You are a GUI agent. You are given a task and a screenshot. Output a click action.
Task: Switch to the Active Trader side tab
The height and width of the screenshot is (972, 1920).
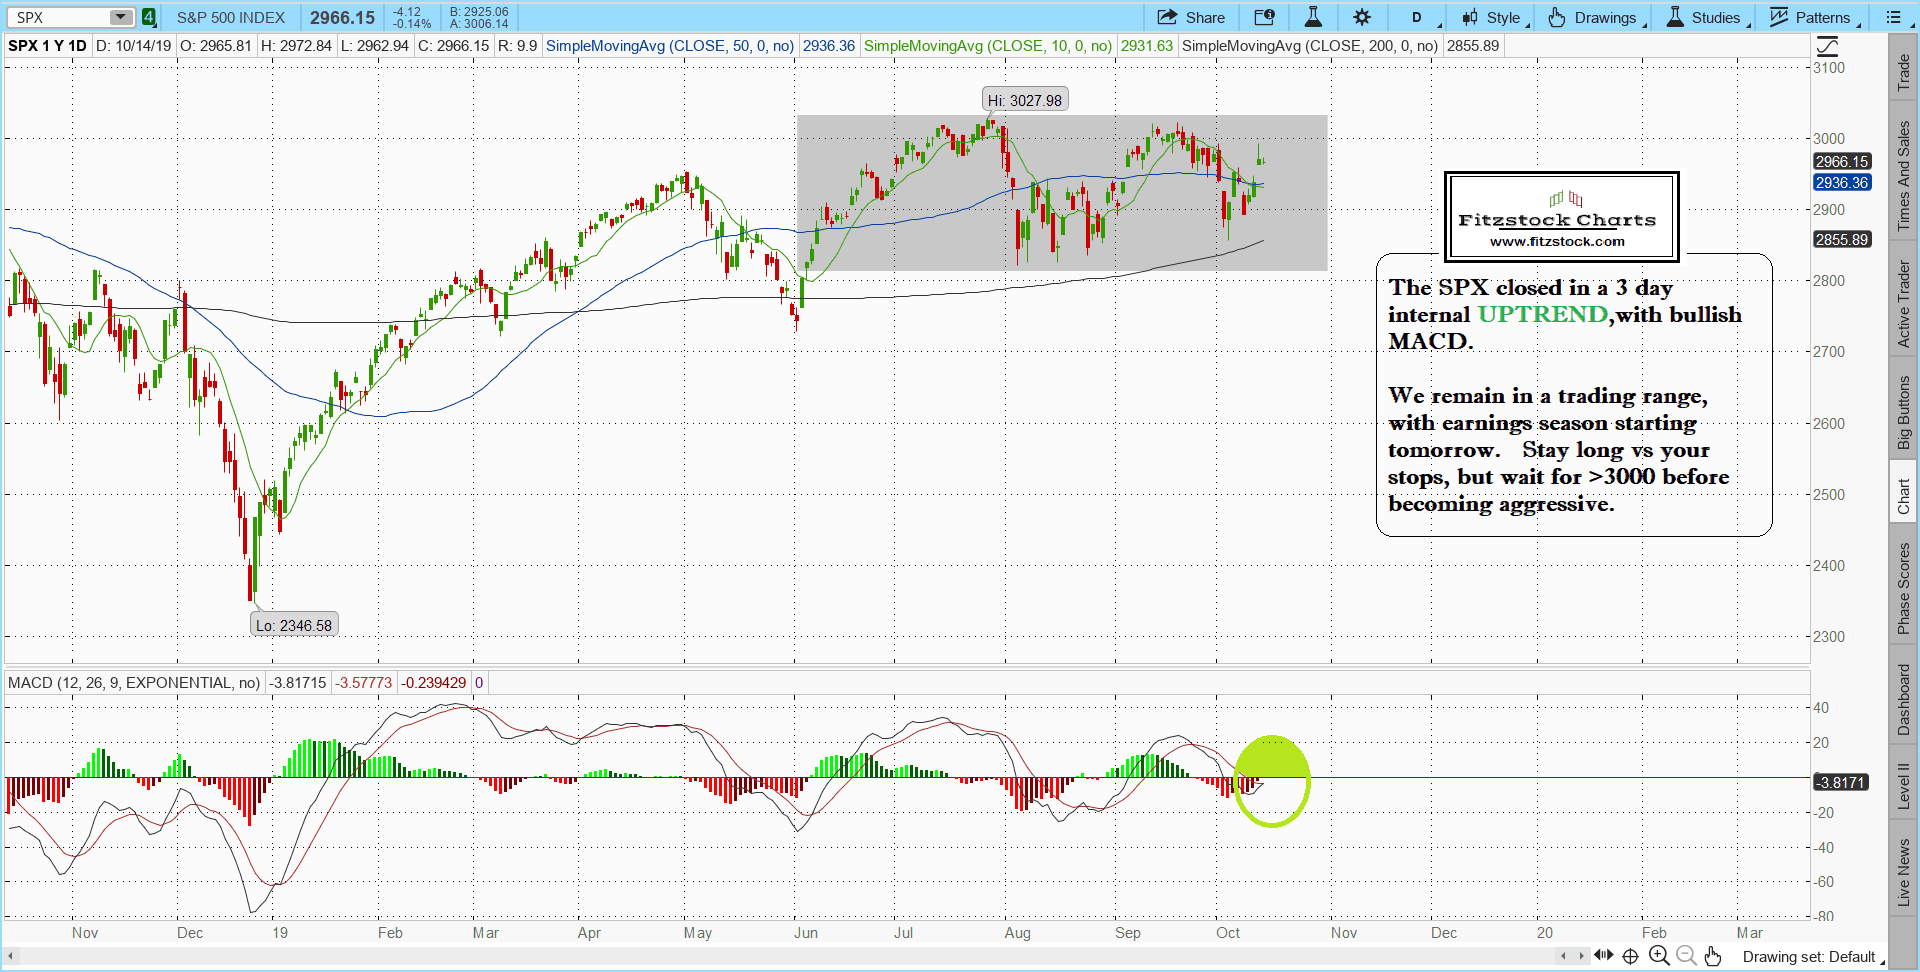click(x=1904, y=304)
